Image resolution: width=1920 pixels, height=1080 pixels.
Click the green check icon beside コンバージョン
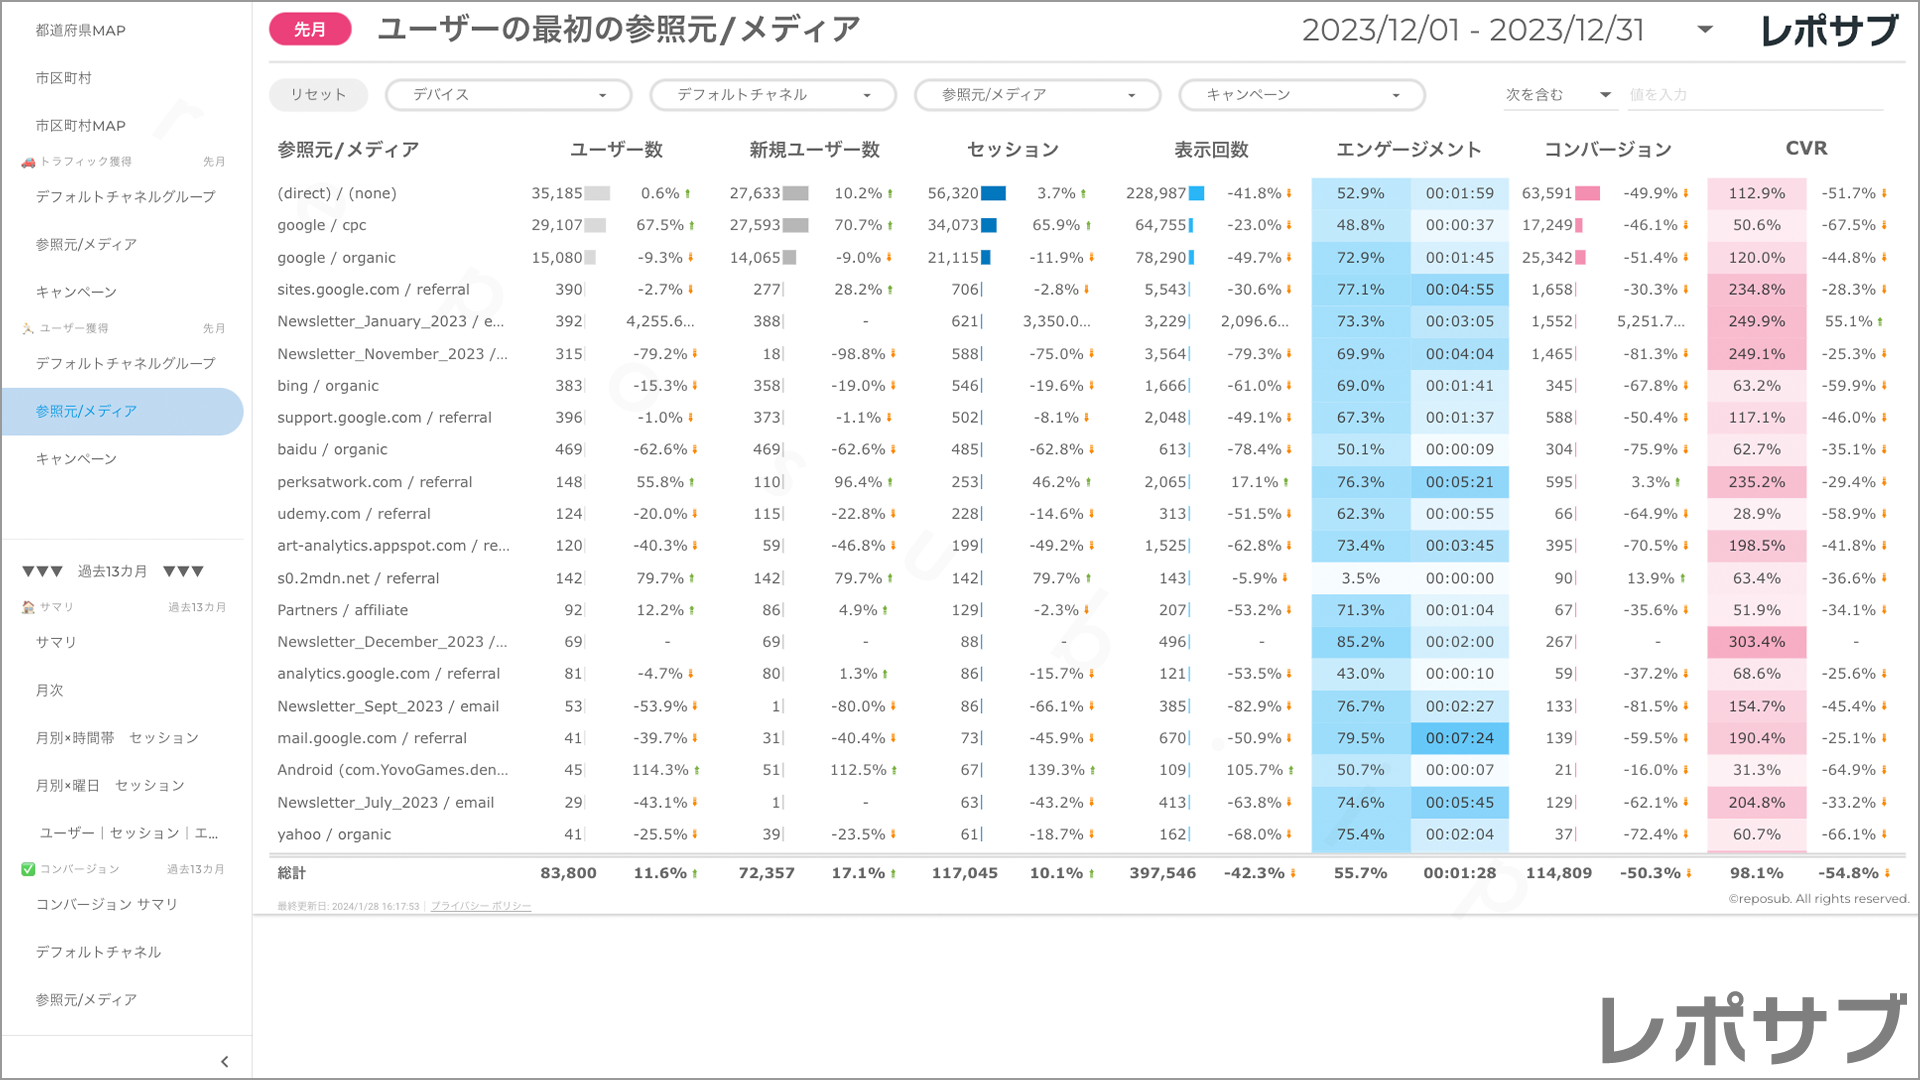pos(27,869)
